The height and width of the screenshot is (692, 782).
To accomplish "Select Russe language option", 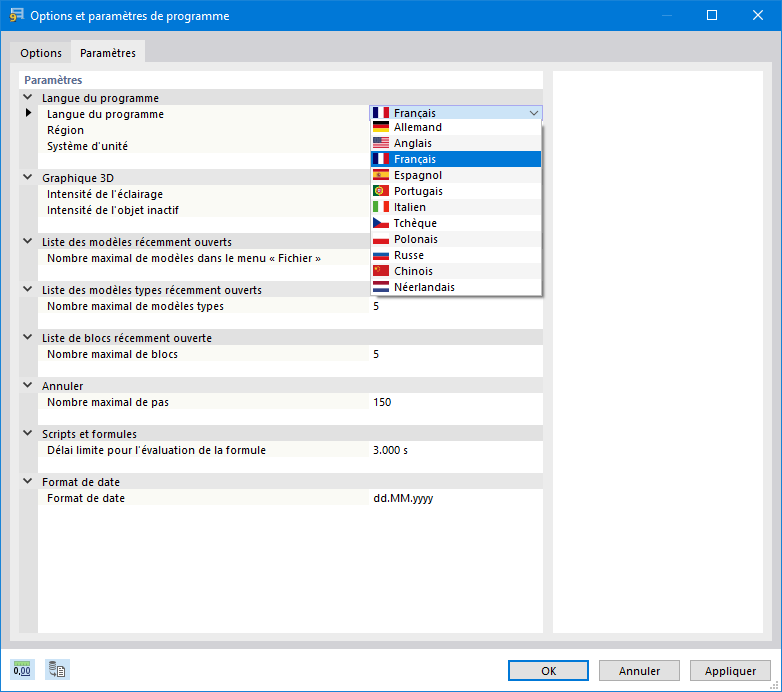I will [x=456, y=255].
